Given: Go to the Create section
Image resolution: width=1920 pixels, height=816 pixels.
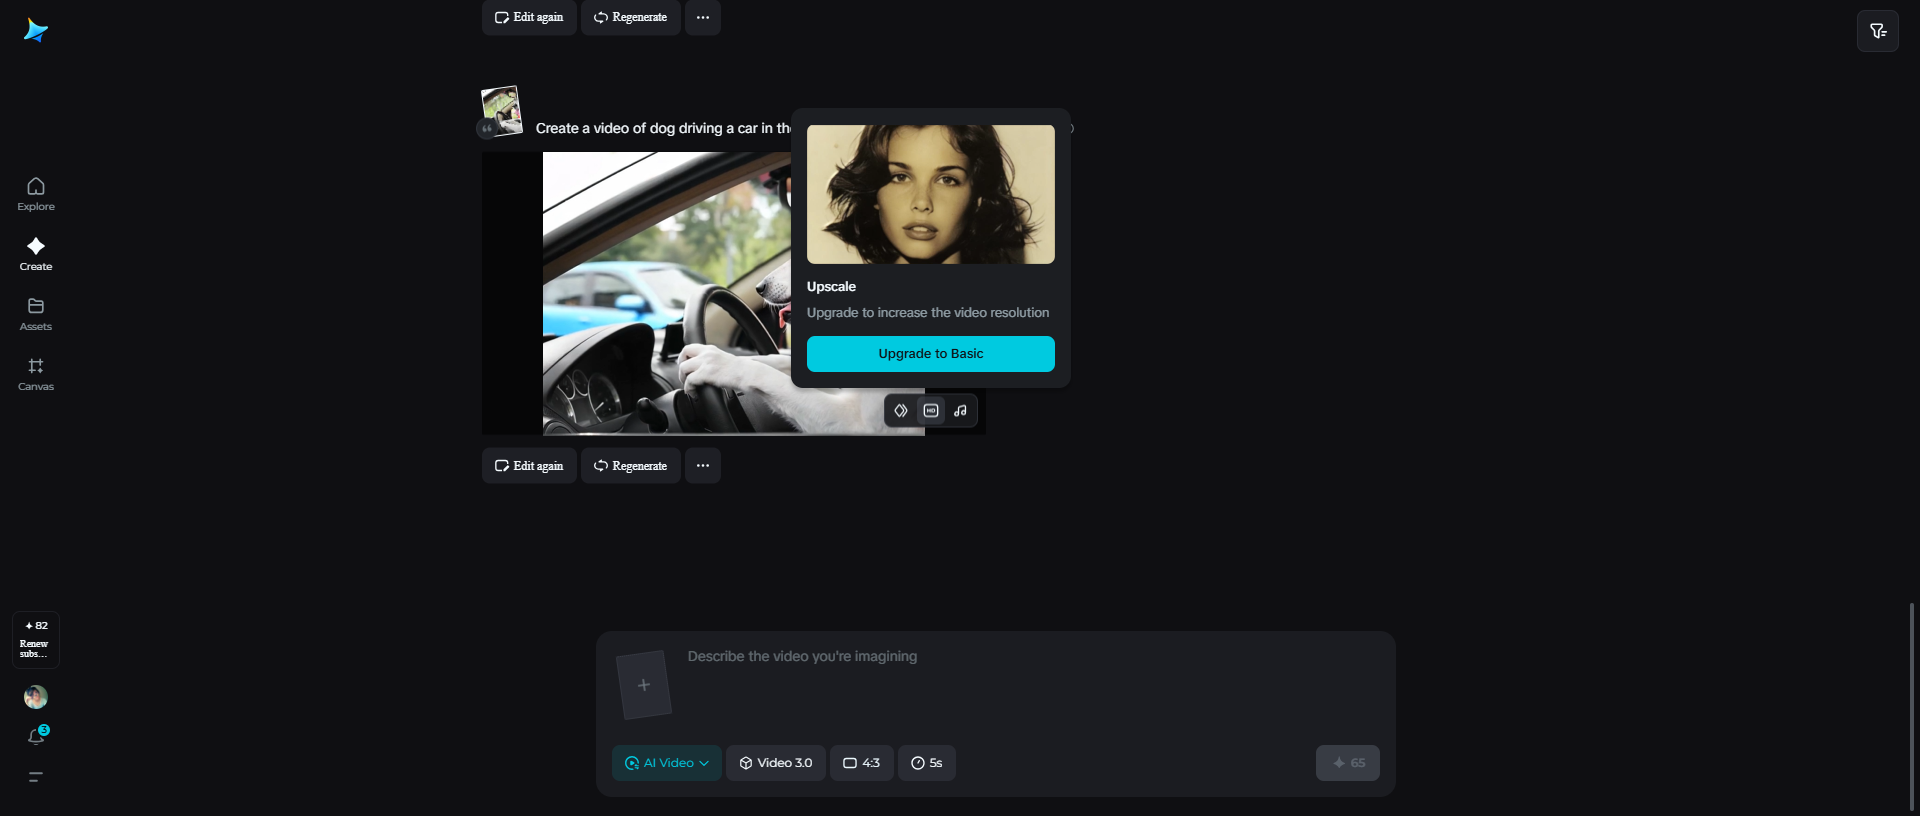Looking at the screenshot, I should pos(36,254).
